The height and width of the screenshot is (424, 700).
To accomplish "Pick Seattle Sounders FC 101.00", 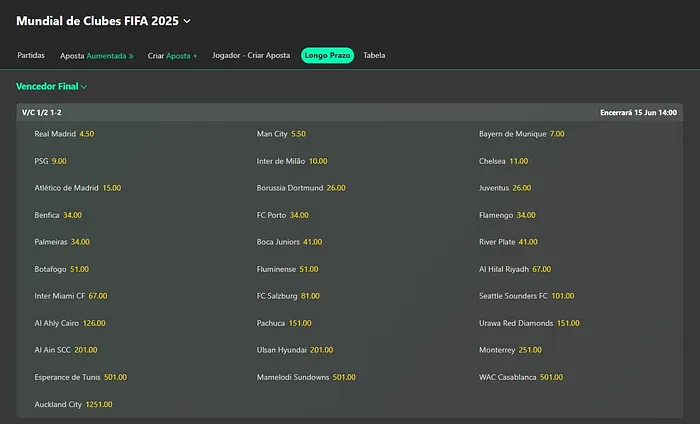I will 526,296.
